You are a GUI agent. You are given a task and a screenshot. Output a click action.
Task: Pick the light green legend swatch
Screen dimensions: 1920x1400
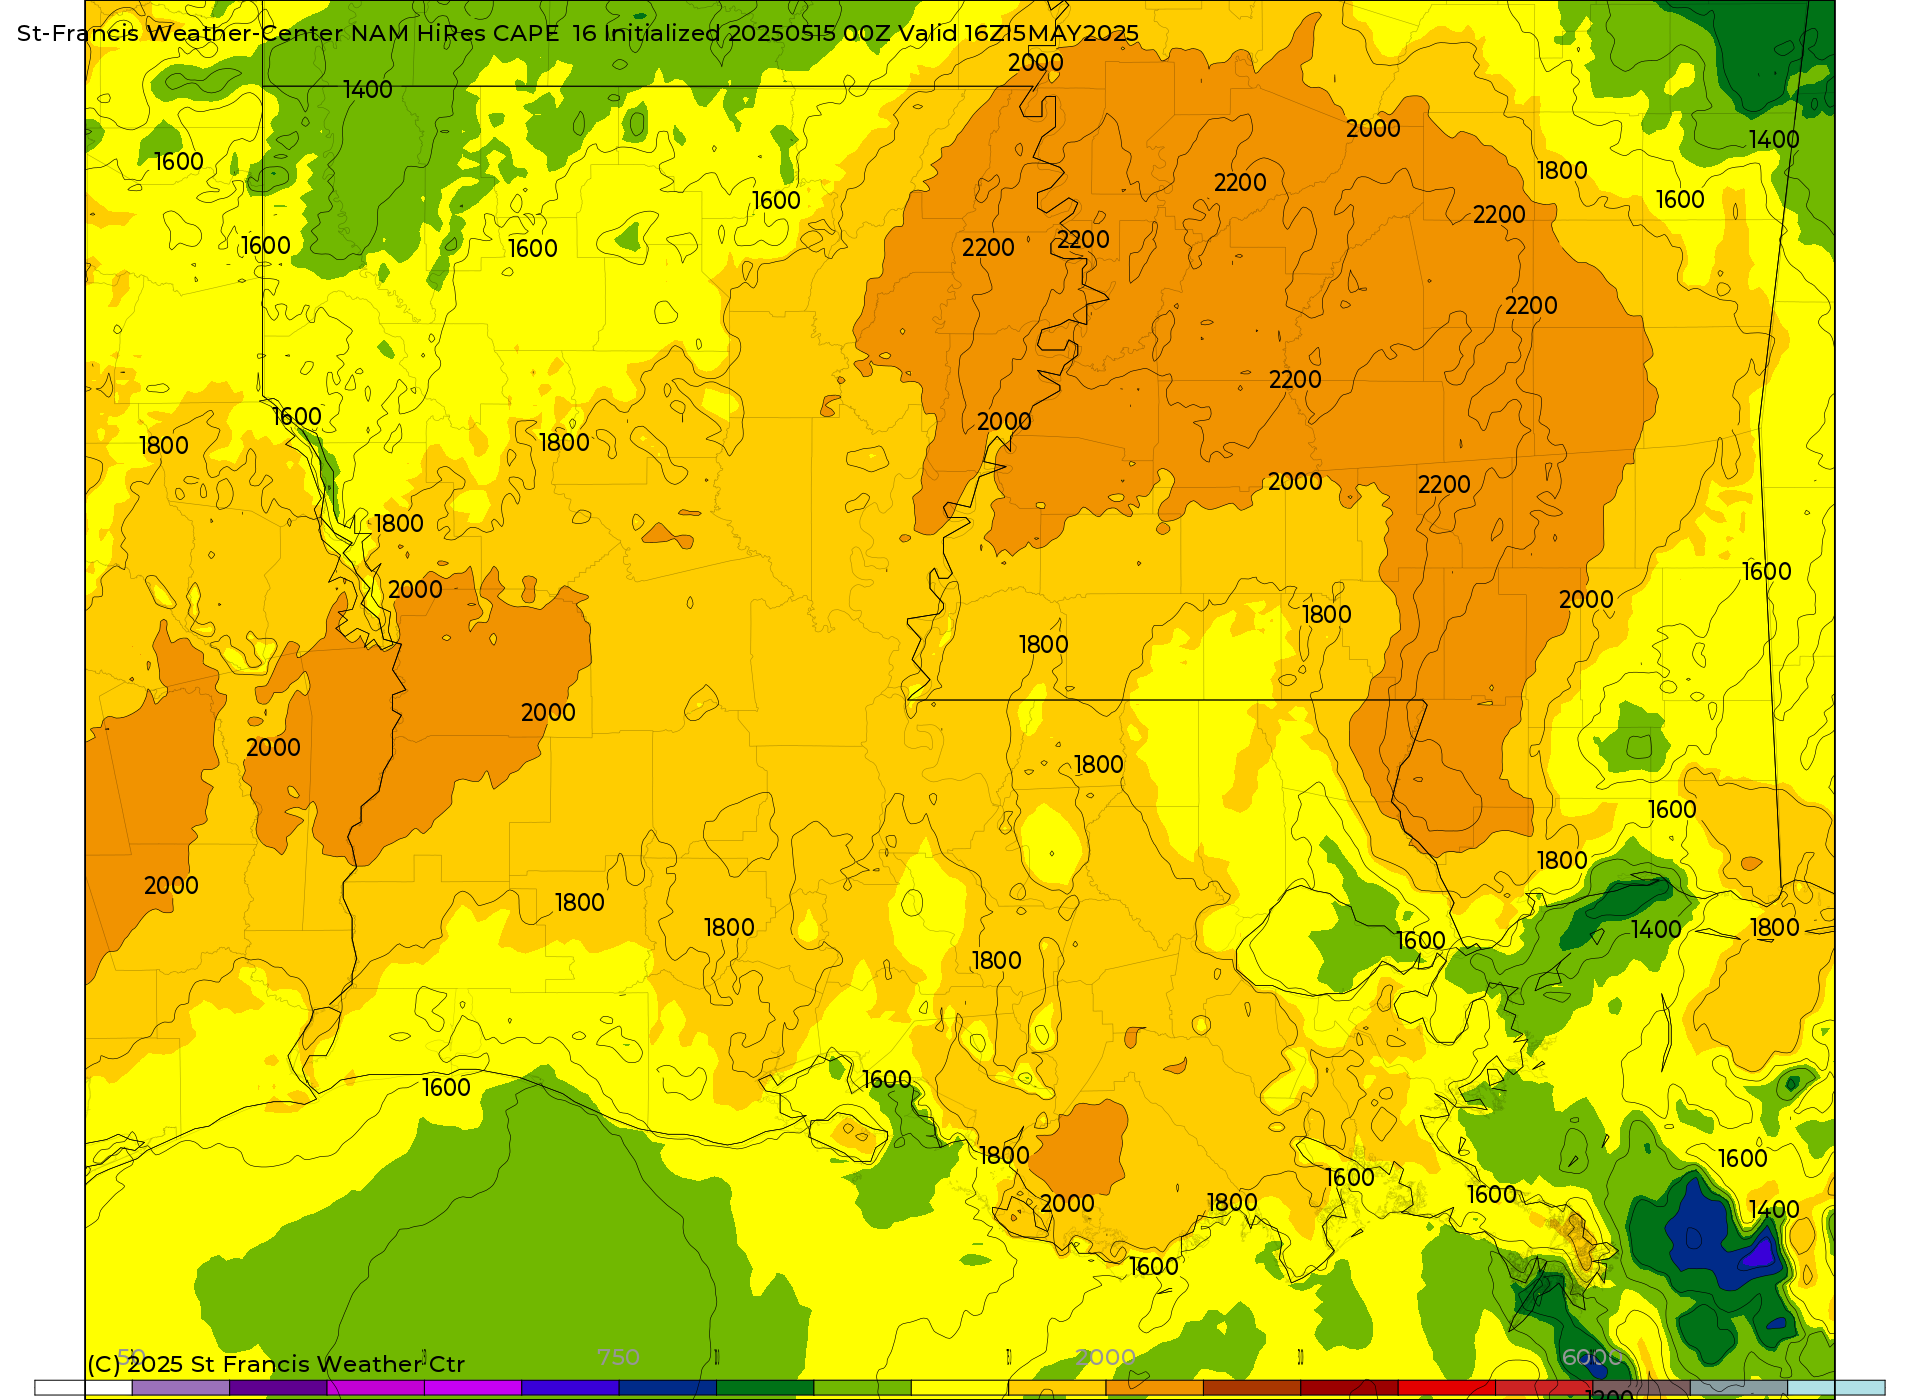tap(863, 1387)
